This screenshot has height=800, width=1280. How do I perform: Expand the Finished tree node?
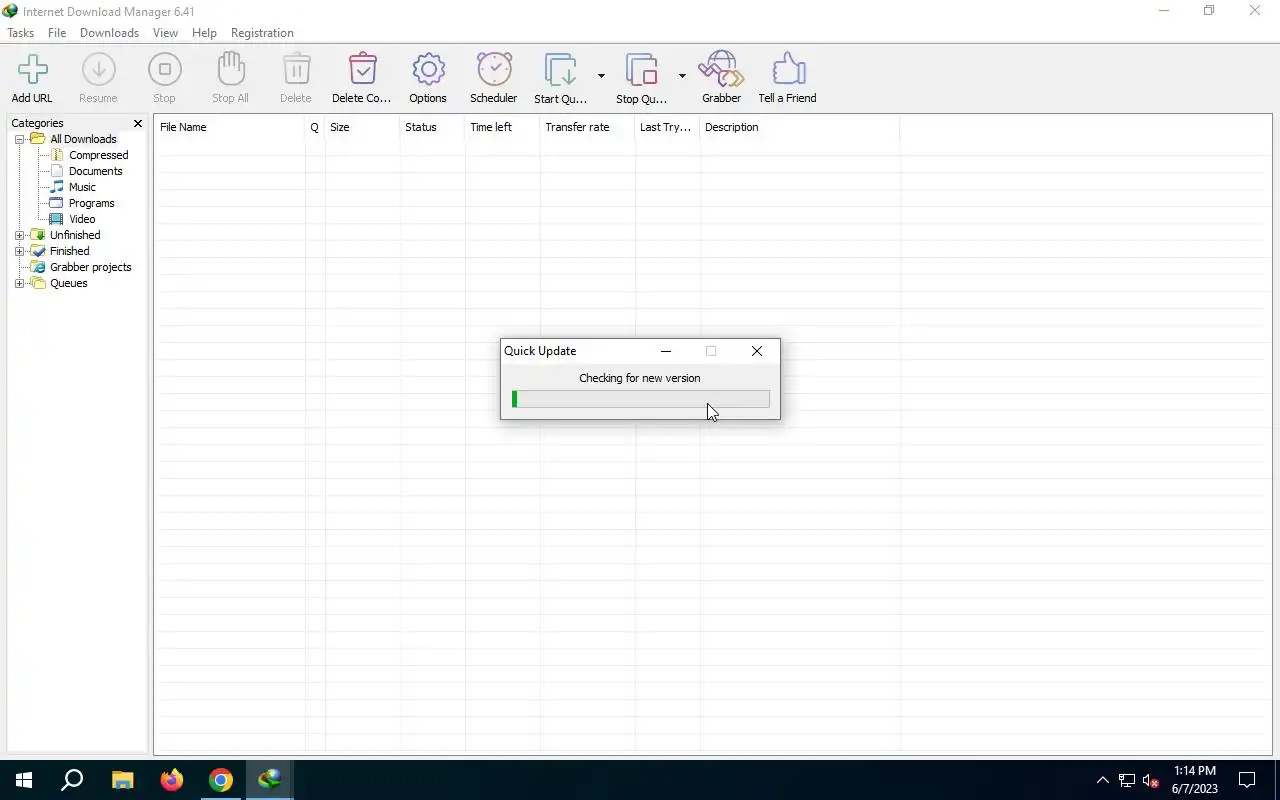19,251
